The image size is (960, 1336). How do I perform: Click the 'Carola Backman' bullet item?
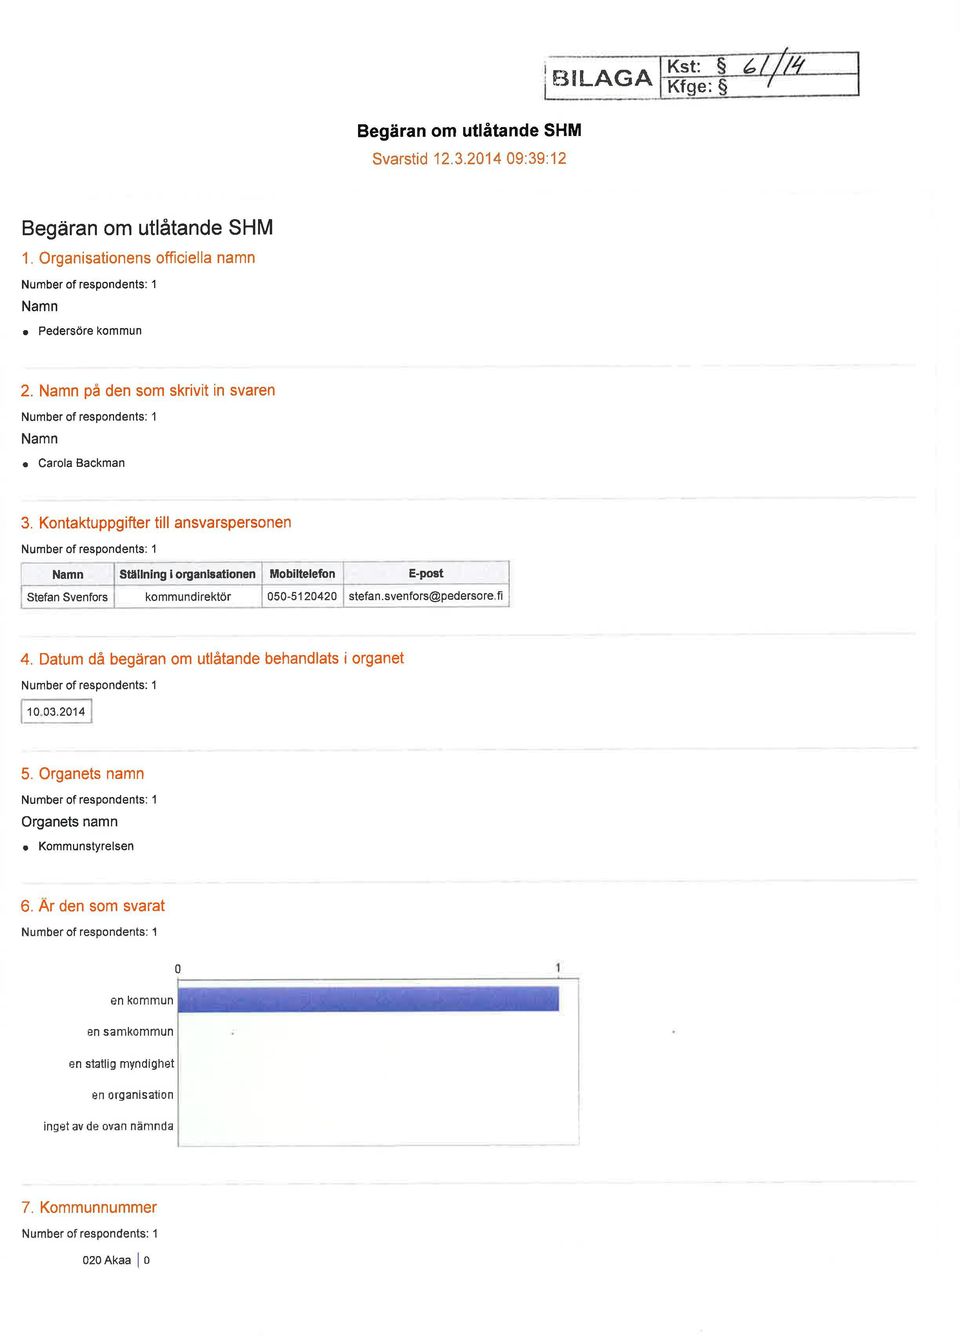click(x=82, y=463)
